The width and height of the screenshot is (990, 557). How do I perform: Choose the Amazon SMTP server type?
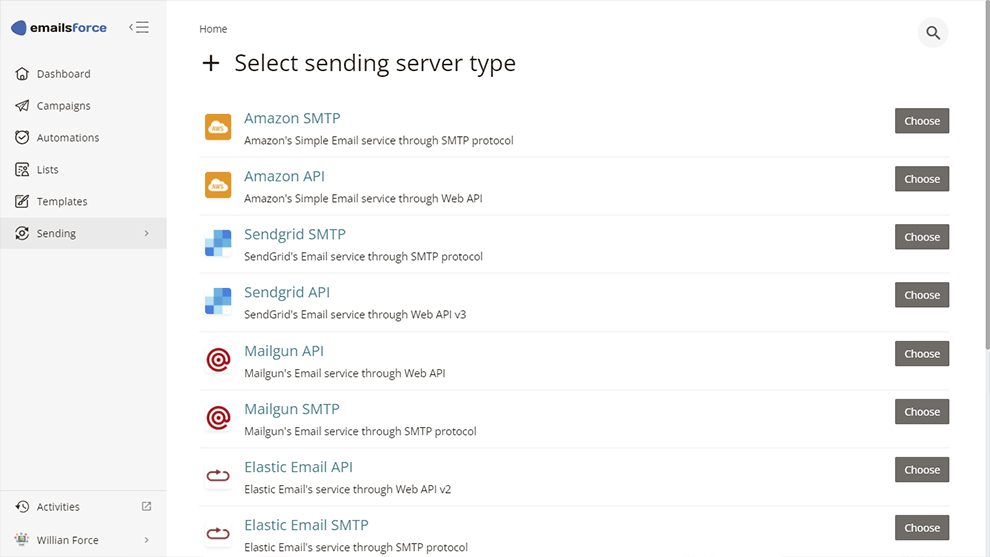pyautogui.click(x=921, y=121)
